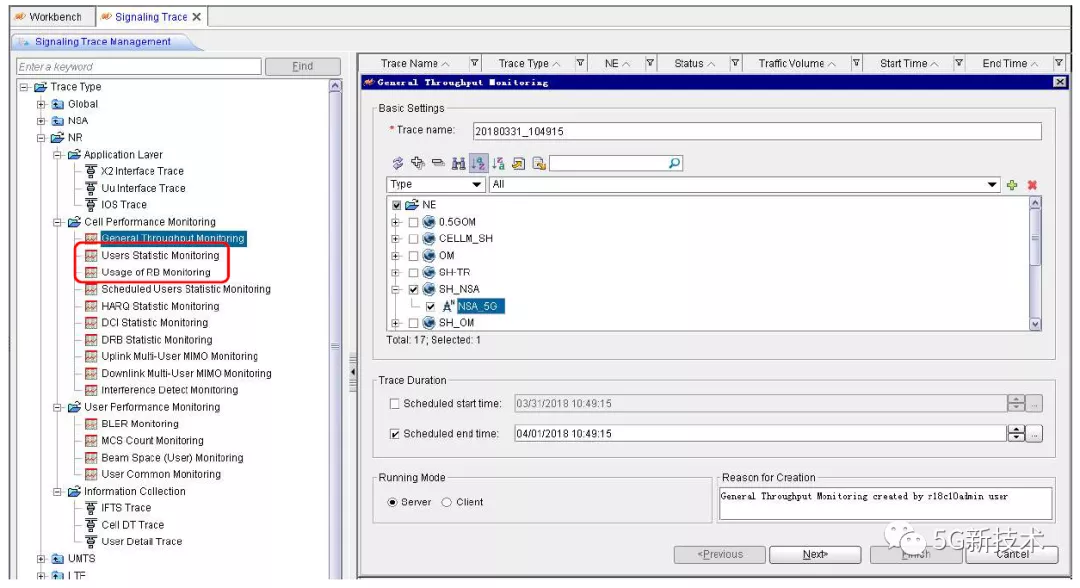Select the sort descending Z-A icon
The image size is (1080, 588).
(x=499, y=163)
